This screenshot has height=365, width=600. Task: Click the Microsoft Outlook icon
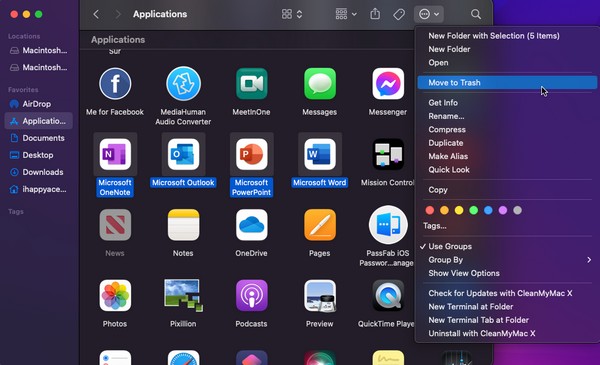pos(183,154)
